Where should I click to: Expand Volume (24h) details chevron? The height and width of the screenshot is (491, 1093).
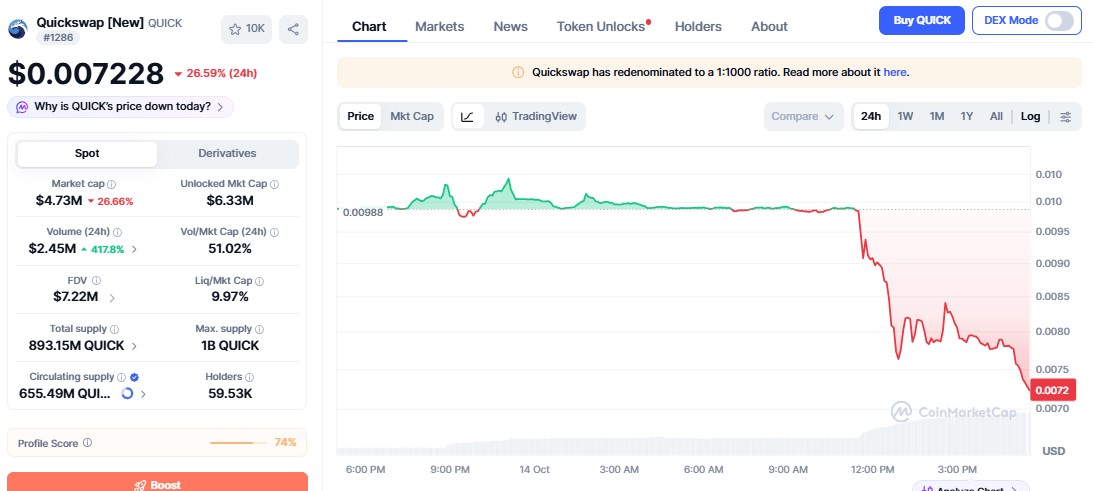(135, 249)
